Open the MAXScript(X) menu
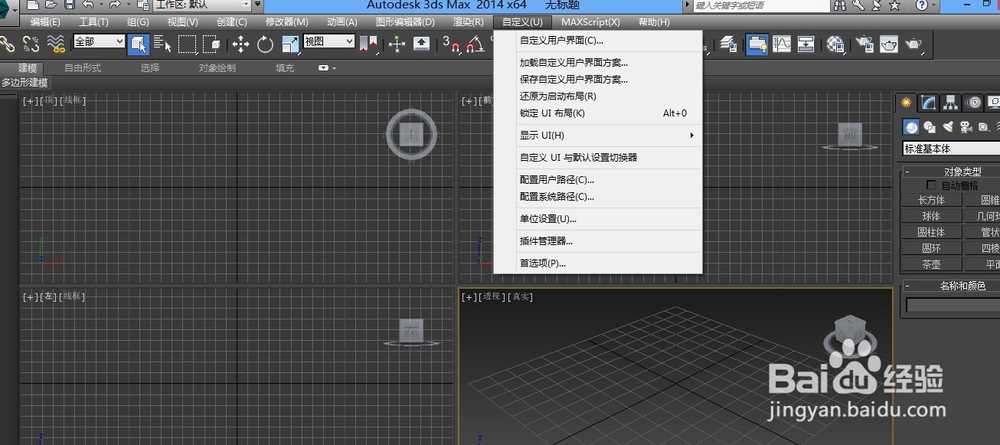The width and height of the screenshot is (1000, 445). (590, 22)
